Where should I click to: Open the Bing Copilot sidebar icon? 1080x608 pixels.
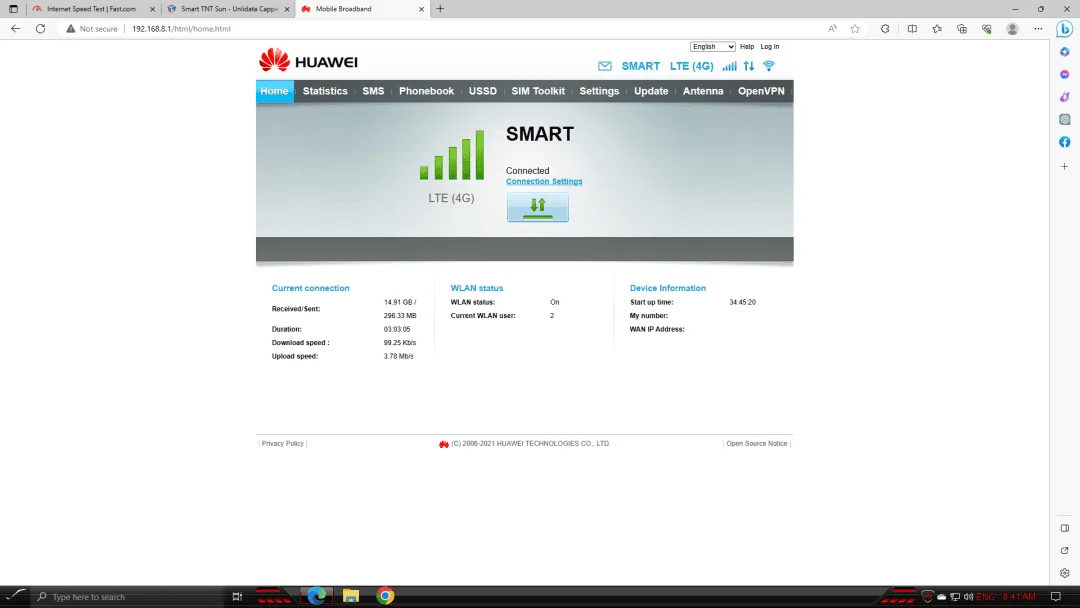tap(1065, 29)
